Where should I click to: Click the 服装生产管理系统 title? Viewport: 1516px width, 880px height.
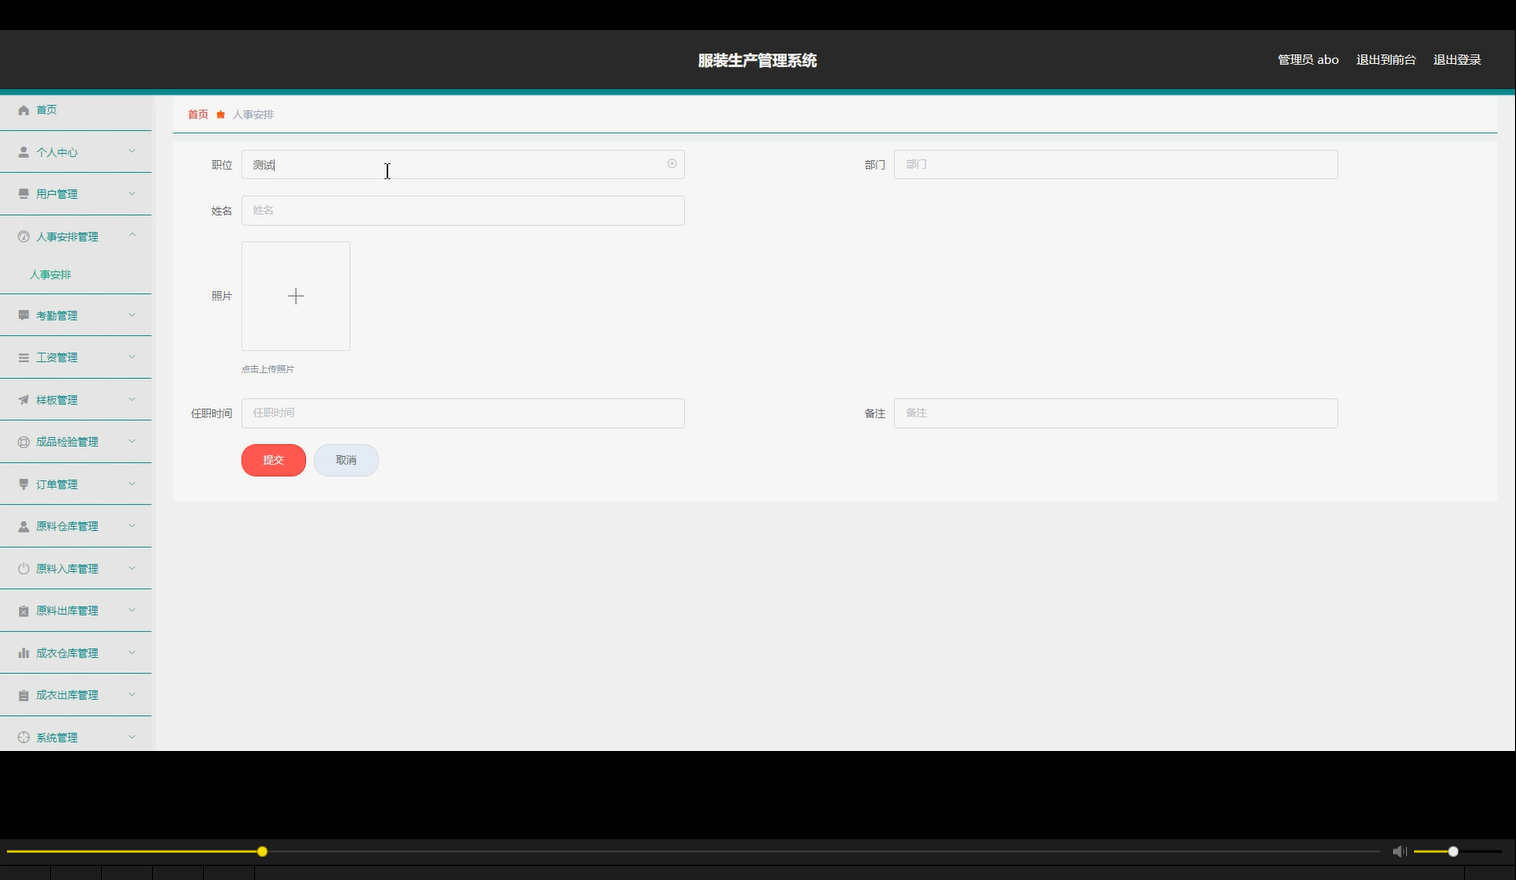tap(758, 60)
